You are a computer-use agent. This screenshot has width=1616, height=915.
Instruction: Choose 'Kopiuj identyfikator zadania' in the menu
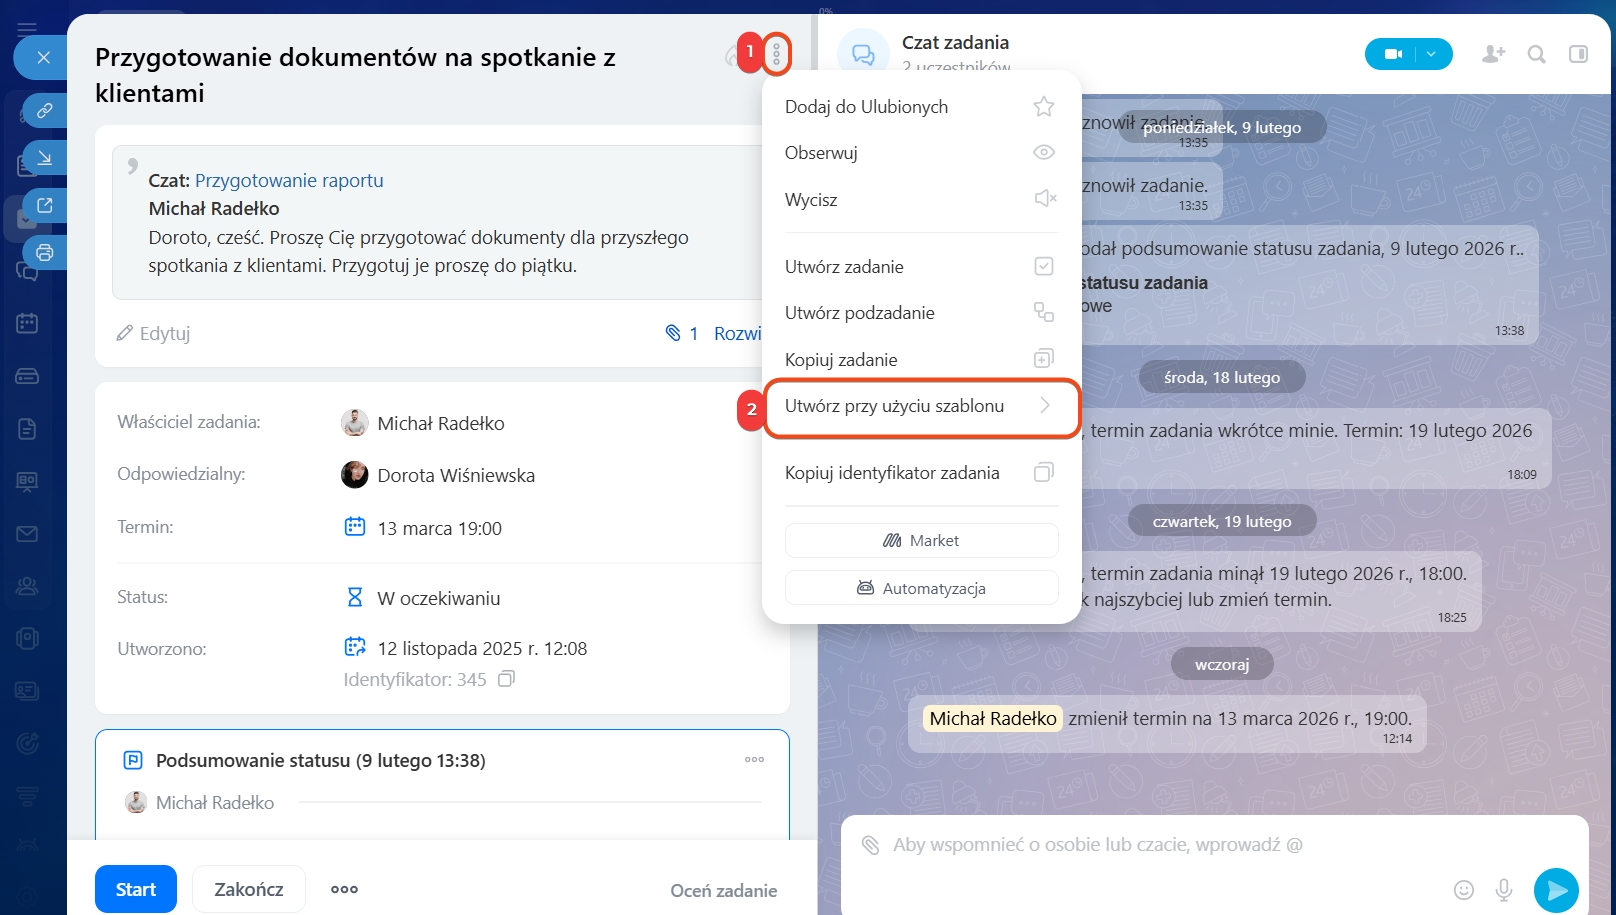[x=920, y=473]
